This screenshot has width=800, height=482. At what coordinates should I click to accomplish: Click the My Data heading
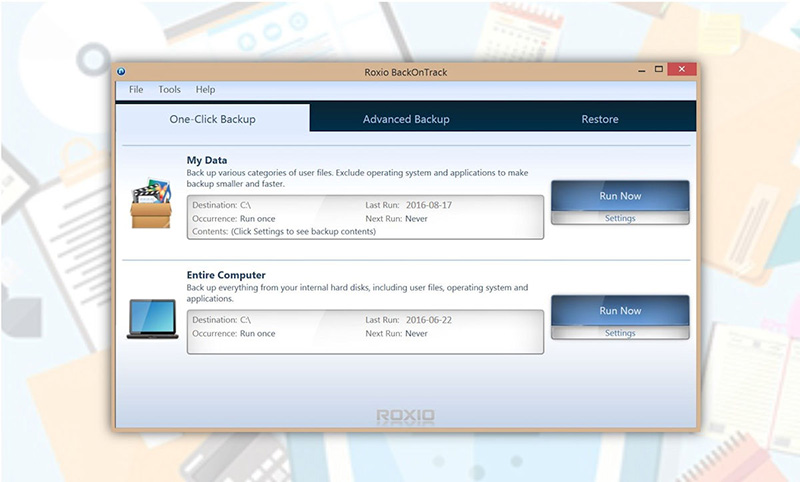point(207,160)
